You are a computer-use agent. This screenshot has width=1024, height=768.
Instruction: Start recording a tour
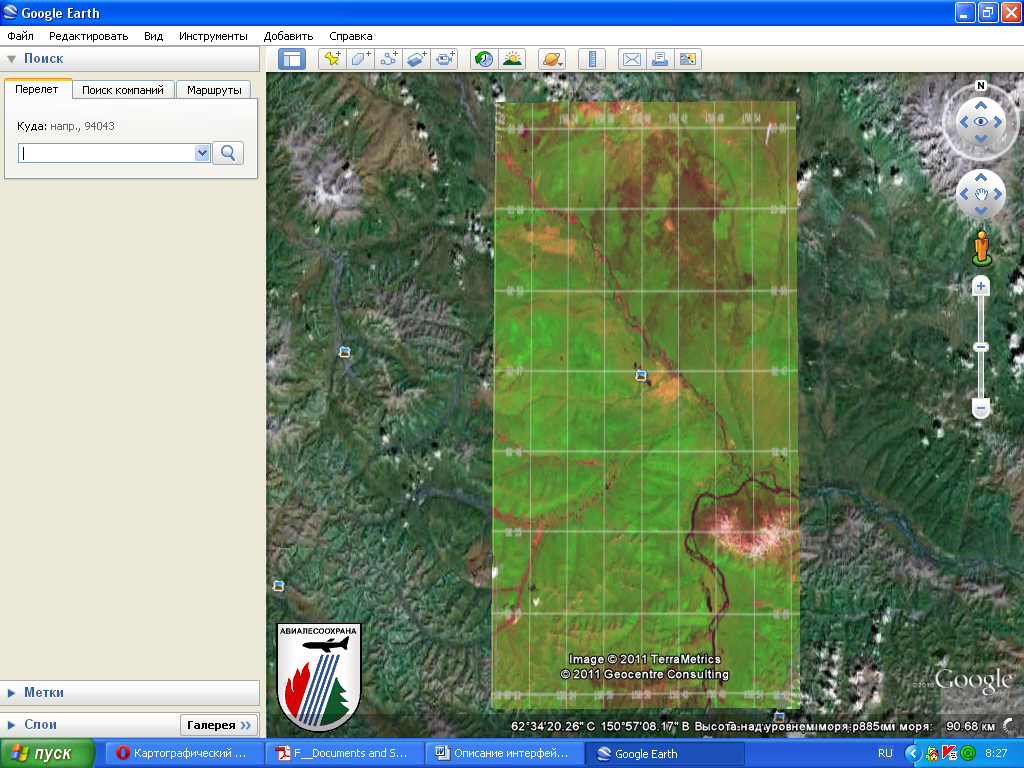coord(446,58)
